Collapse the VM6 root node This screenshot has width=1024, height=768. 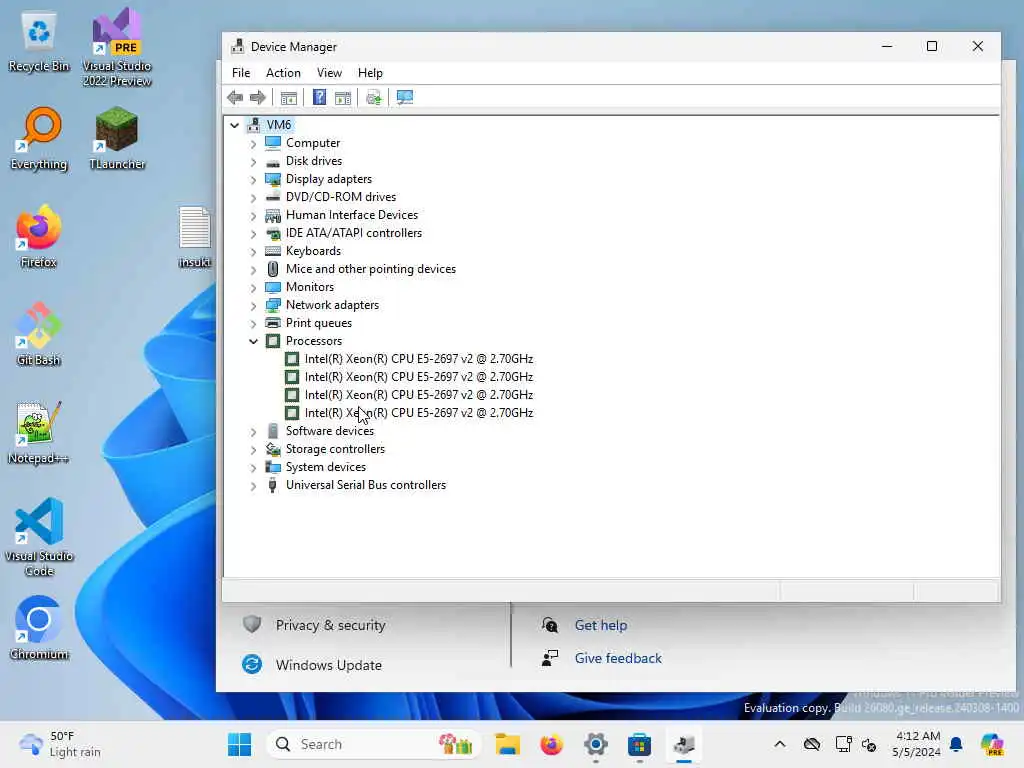click(x=234, y=125)
